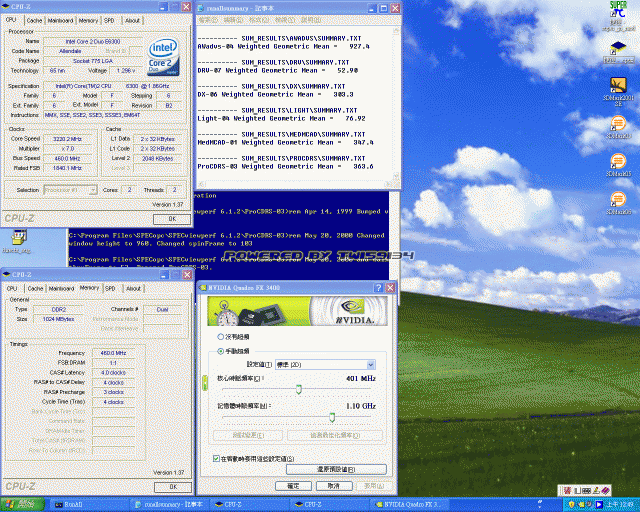
Task: Activate the CPU-Z taskbar button beside runallsummary
Action: (249, 505)
